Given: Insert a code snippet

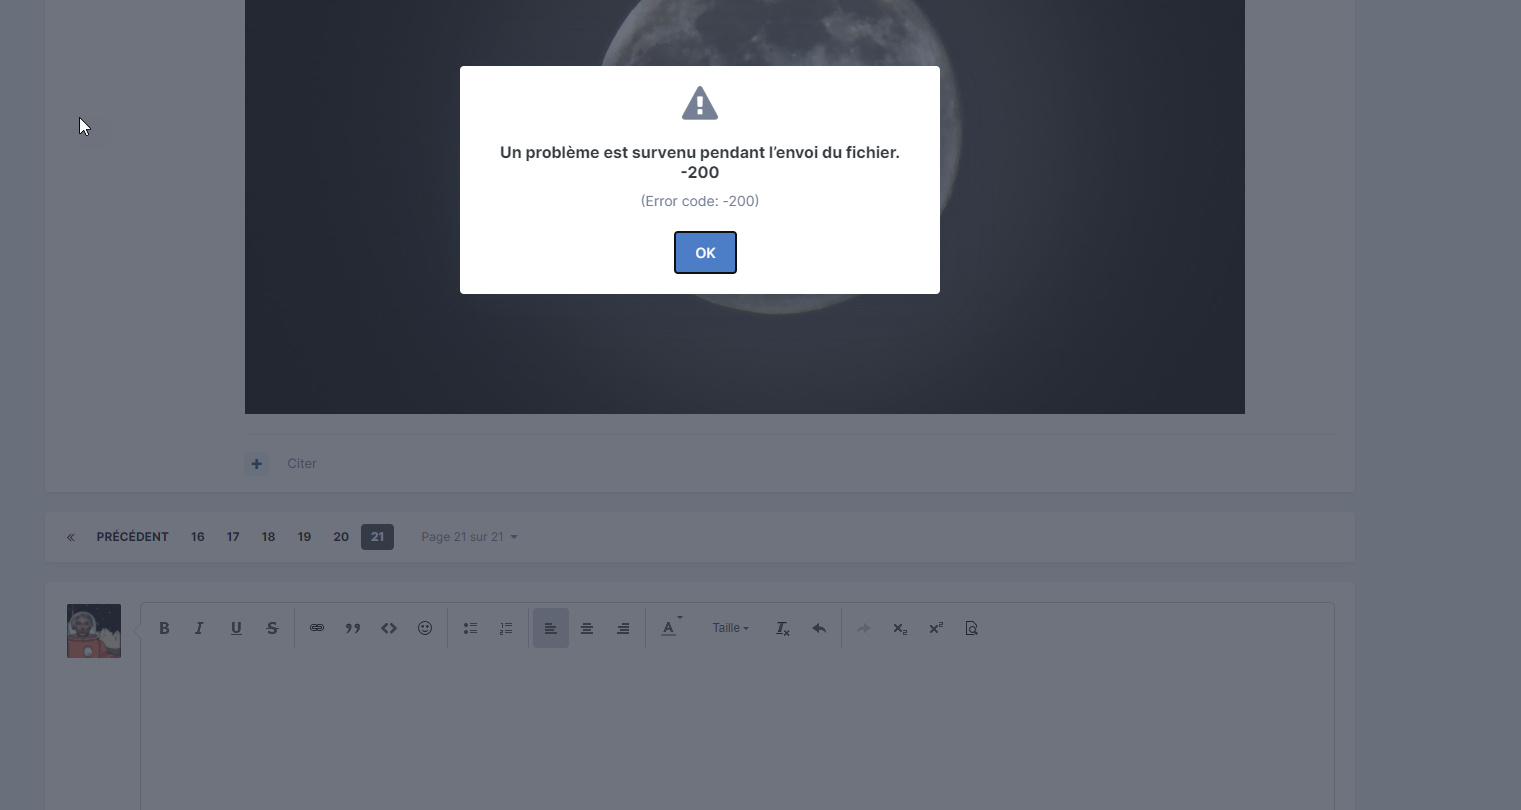Looking at the screenshot, I should click(389, 628).
